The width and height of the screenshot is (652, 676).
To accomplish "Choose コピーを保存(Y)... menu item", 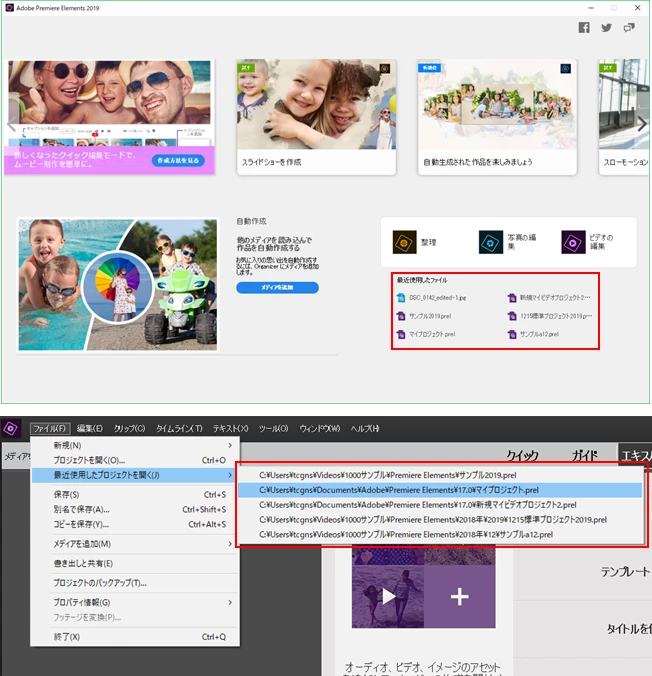I will pyautogui.click(x=135, y=524).
